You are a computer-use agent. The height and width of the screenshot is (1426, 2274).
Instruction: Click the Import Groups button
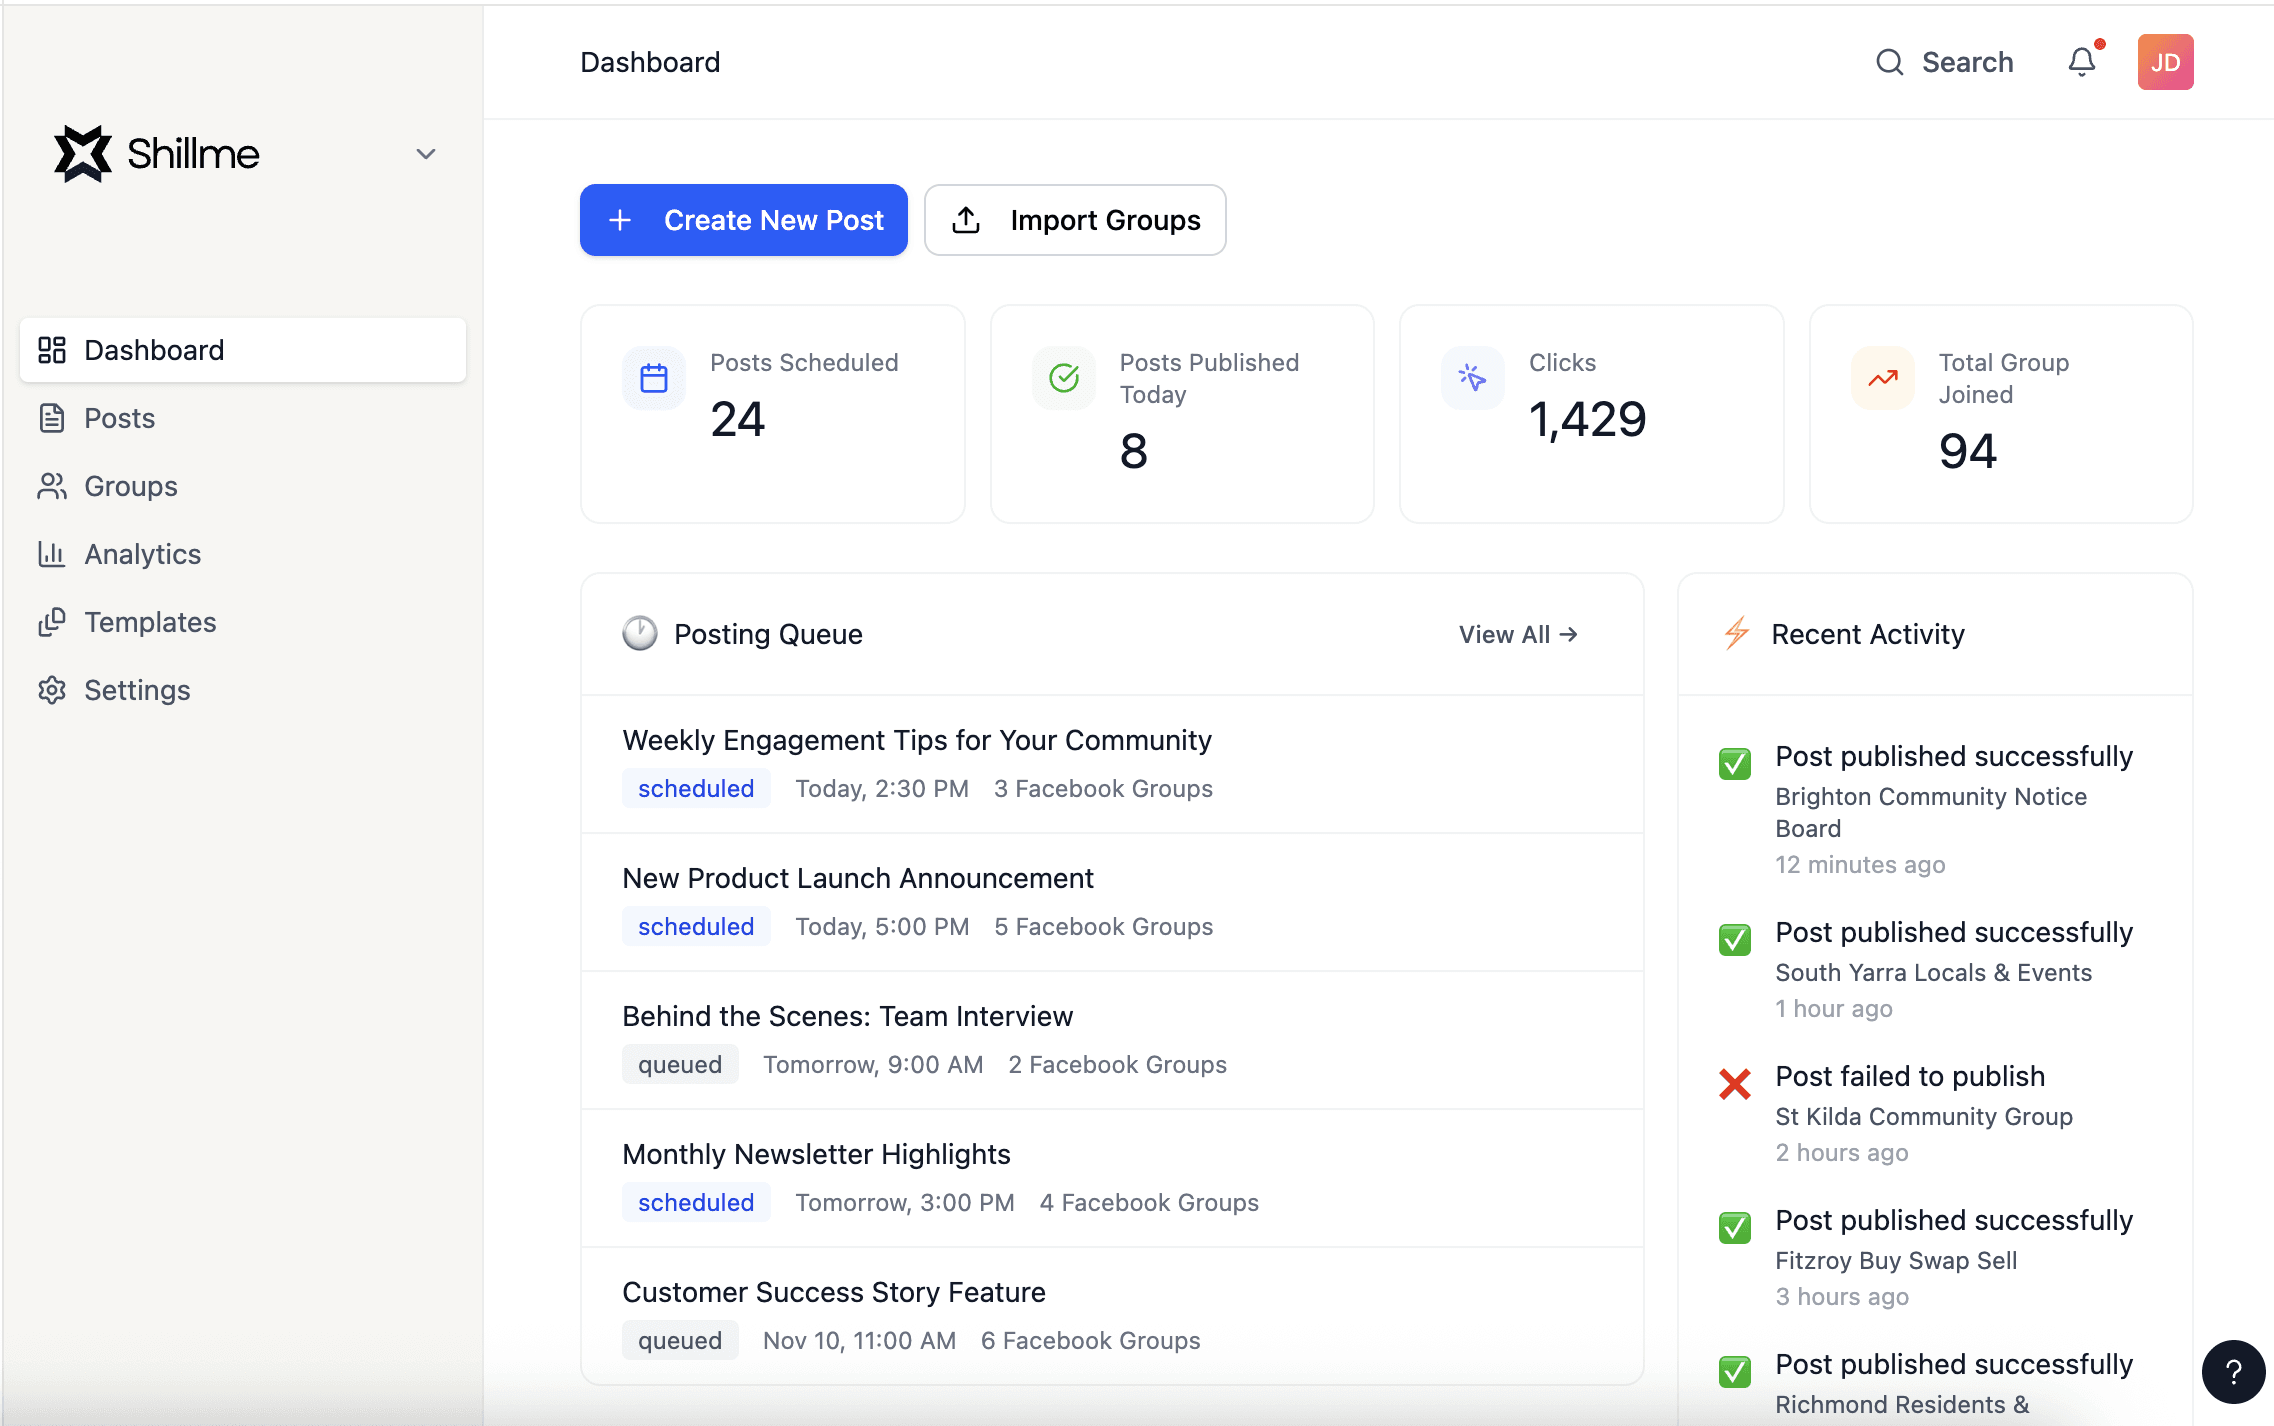1075,220
